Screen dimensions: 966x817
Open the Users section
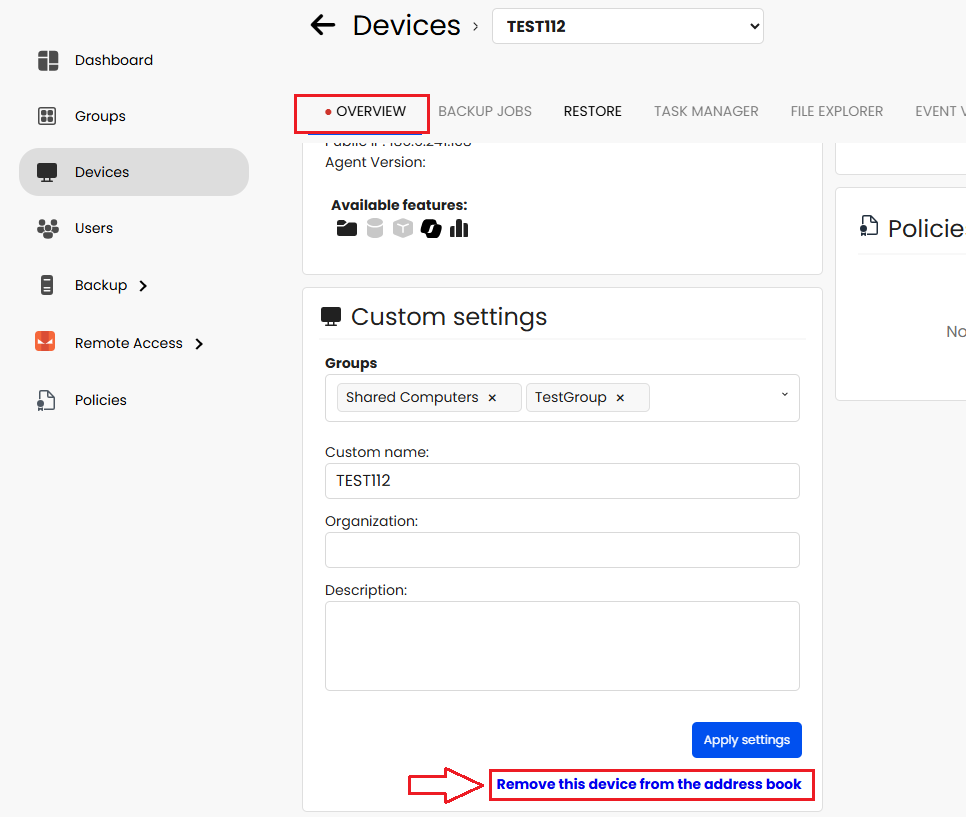tap(93, 228)
